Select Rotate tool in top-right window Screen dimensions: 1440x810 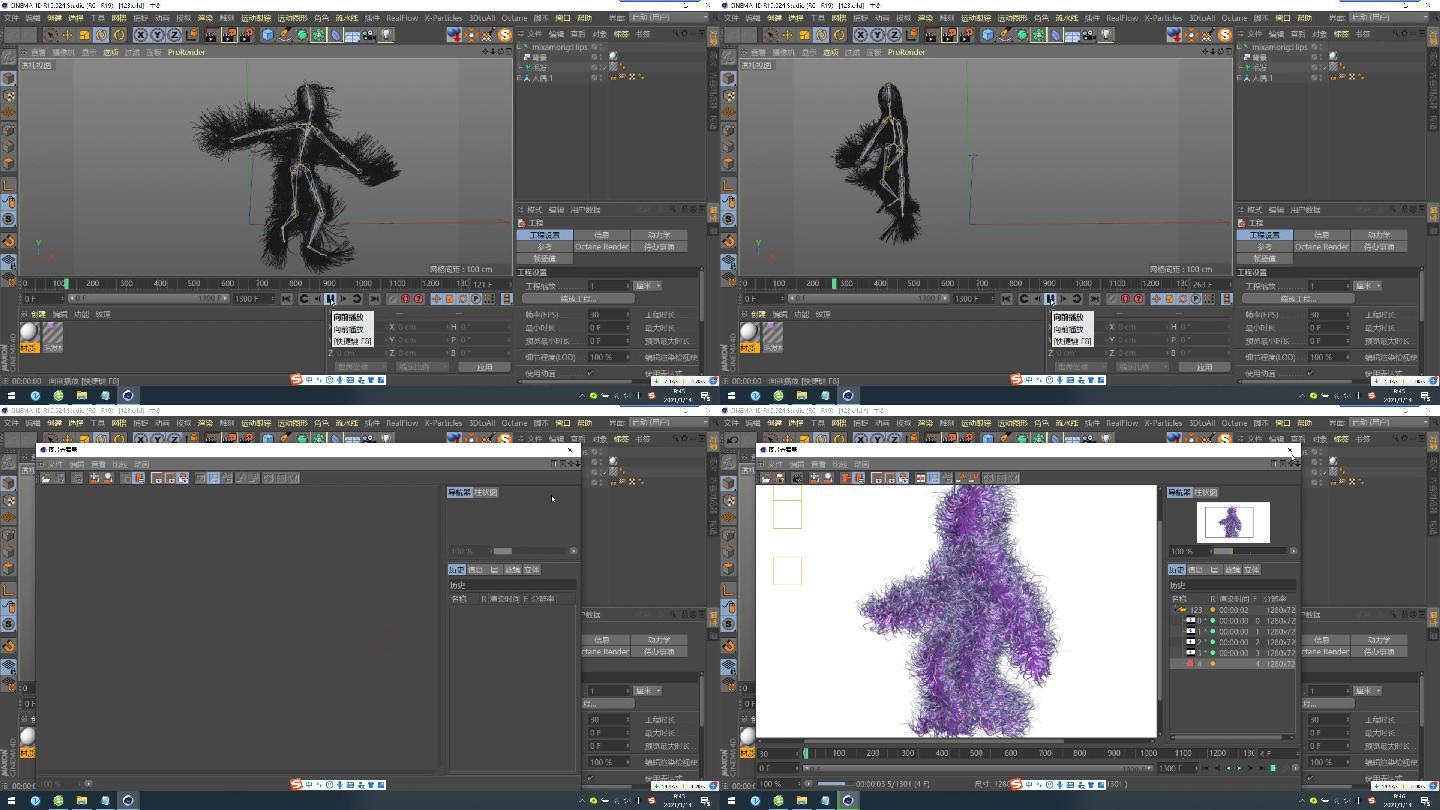pyautogui.click(x=821, y=35)
